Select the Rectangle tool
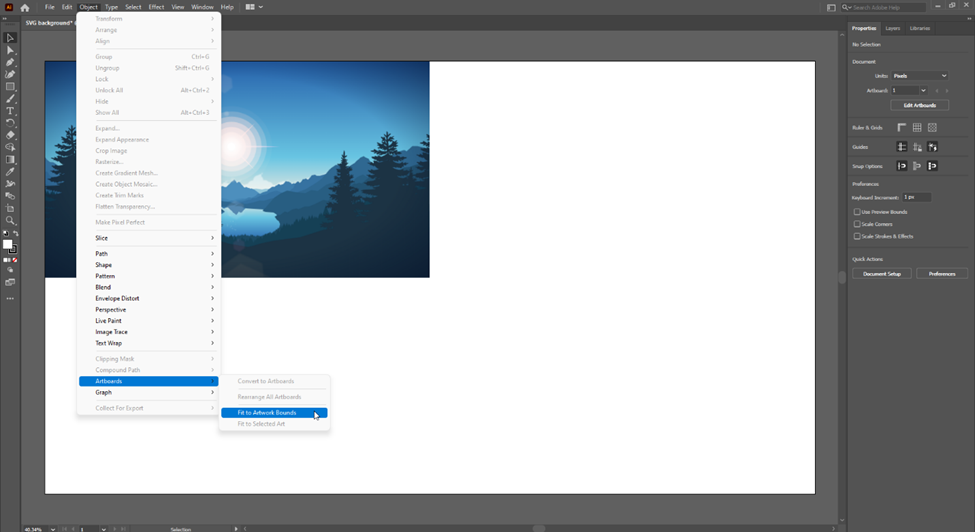 (x=10, y=87)
